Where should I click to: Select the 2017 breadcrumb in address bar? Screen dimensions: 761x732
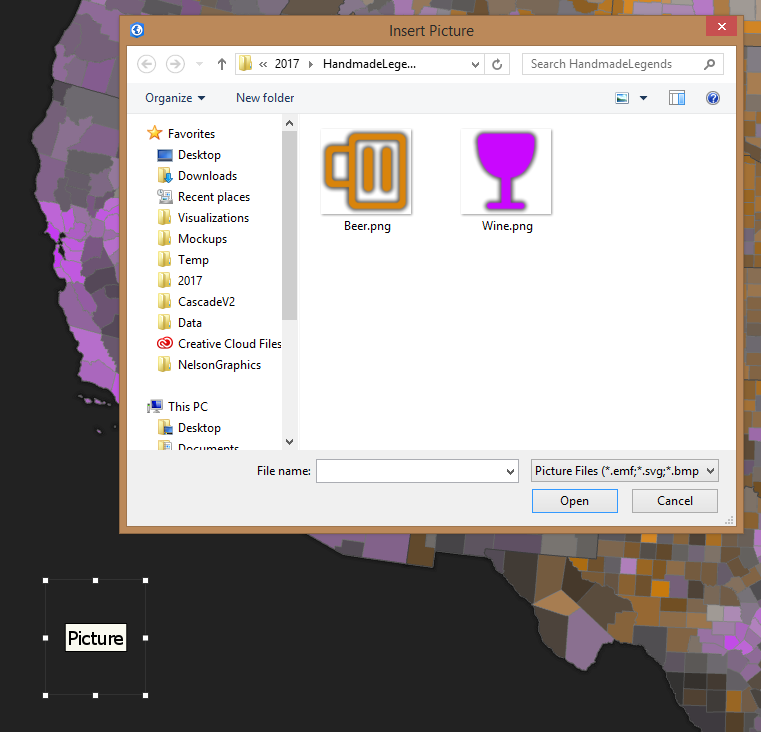(287, 64)
